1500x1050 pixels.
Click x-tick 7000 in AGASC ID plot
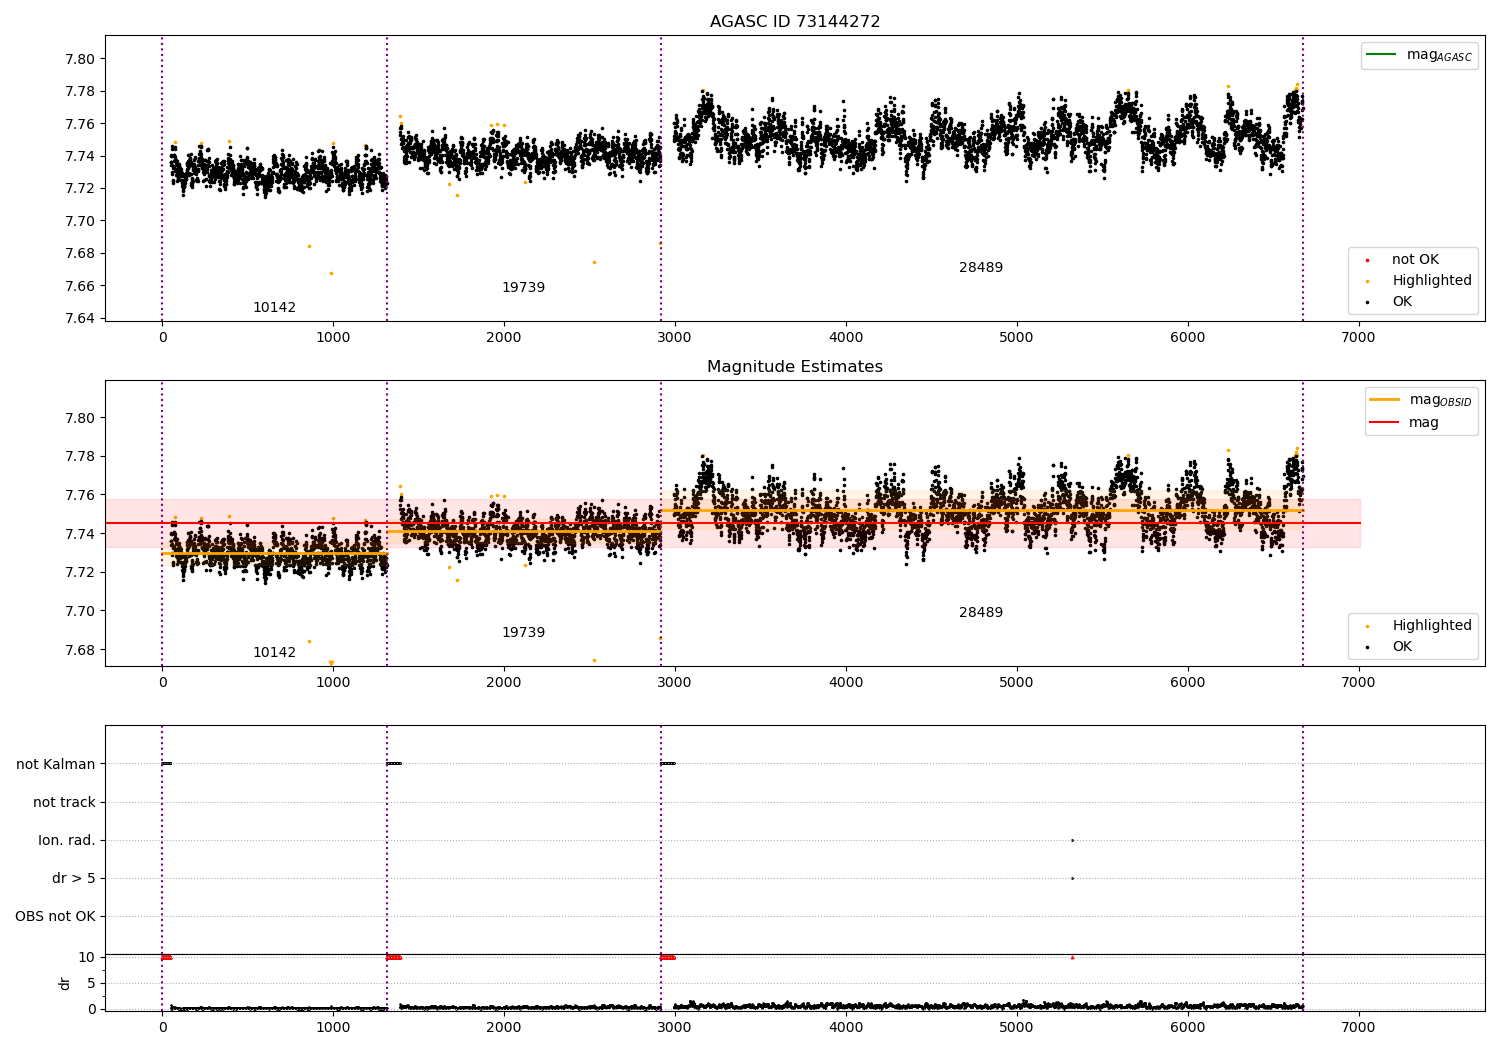pyautogui.click(x=1358, y=337)
